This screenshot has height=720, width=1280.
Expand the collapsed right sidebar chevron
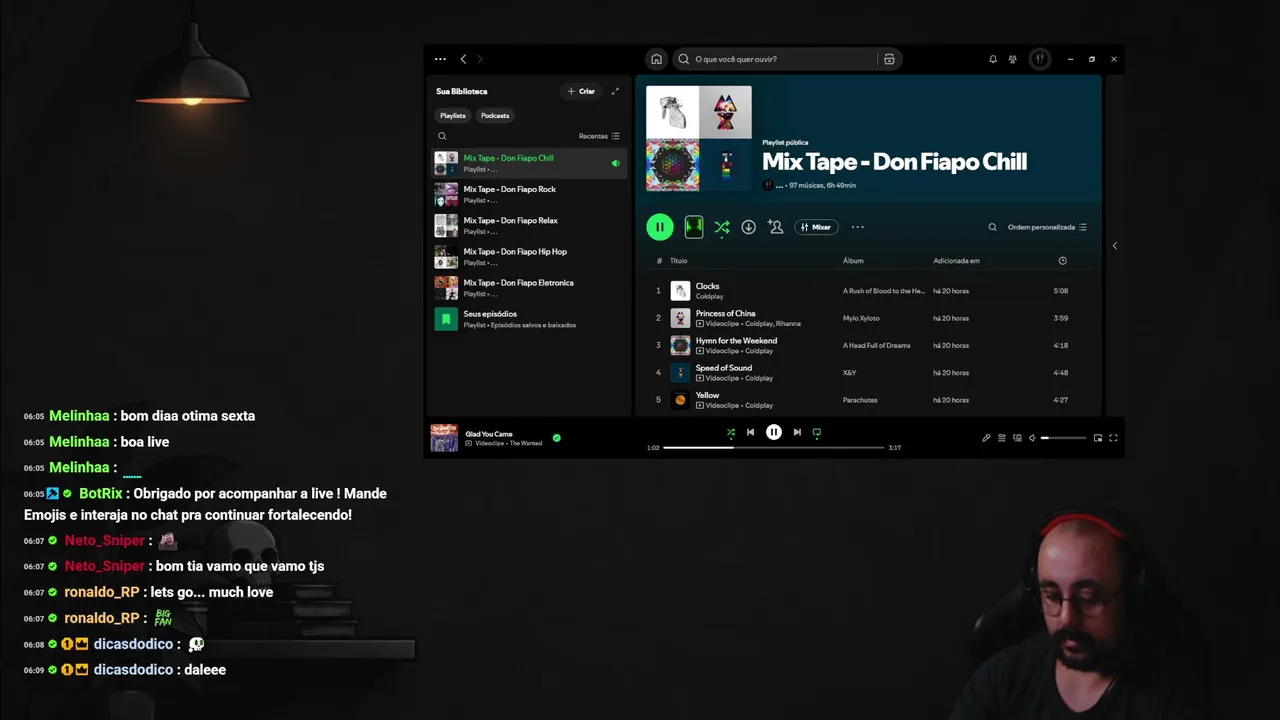click(1114, 246)
